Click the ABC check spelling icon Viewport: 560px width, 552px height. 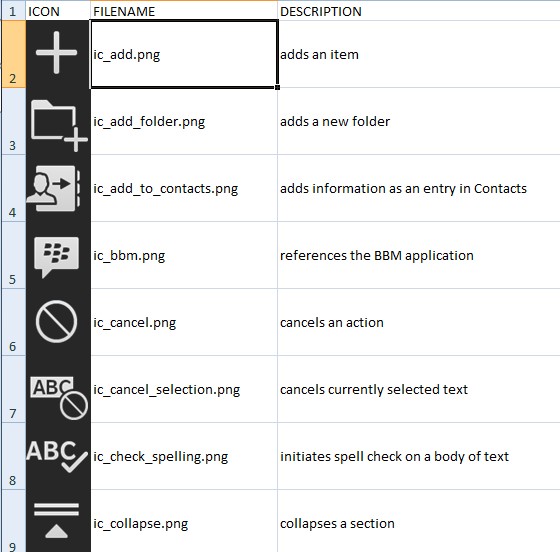click(x=57, y=456)
